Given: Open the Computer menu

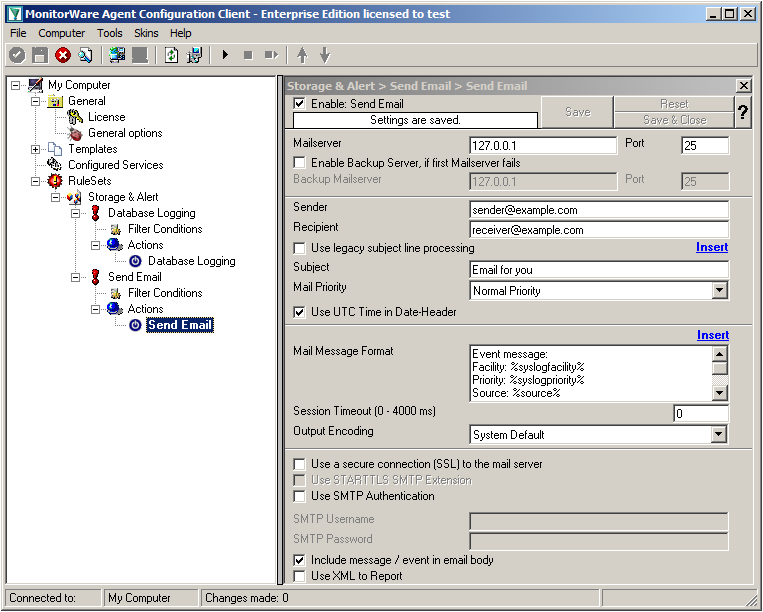Looking at the screenshot, I should 62,33.
